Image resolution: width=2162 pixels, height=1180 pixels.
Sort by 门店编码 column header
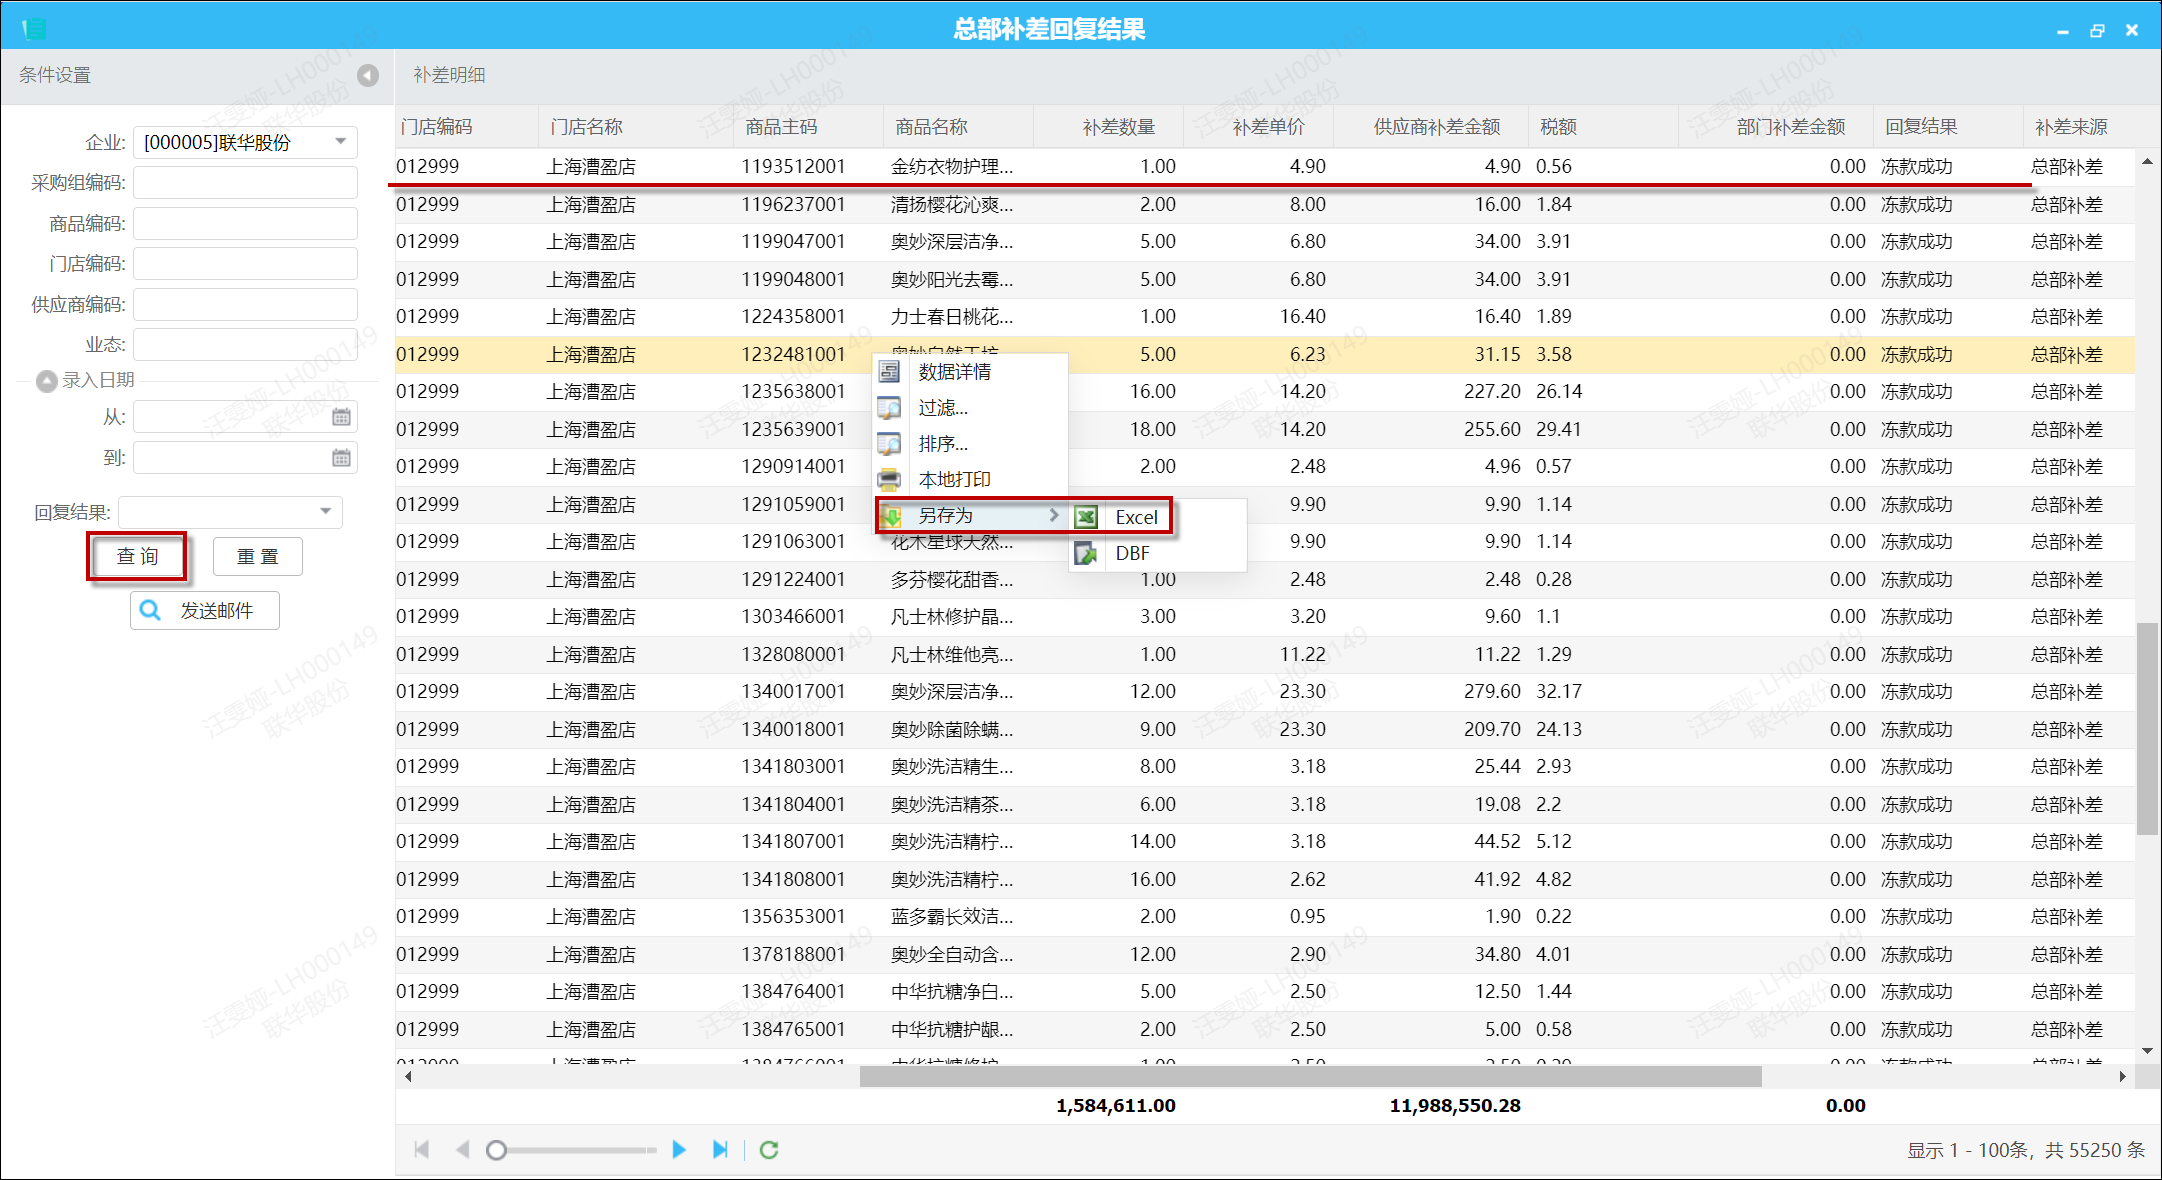tap(466, 127)
